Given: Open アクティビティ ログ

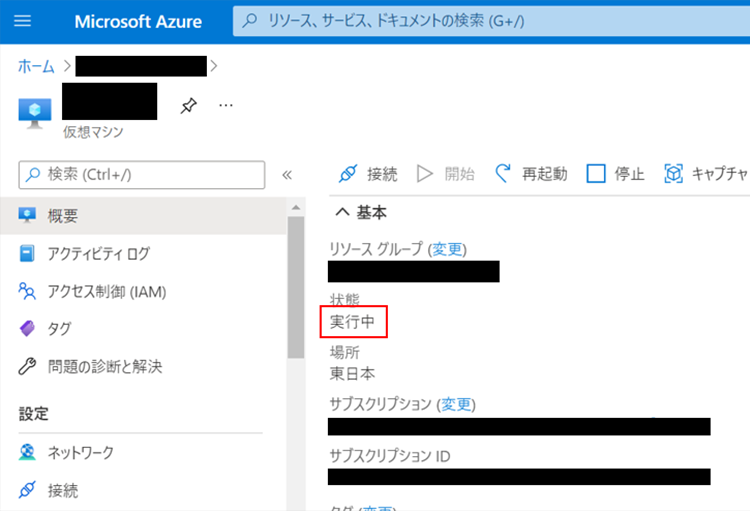Looking at the screenshot, I should tap(99, 254).
